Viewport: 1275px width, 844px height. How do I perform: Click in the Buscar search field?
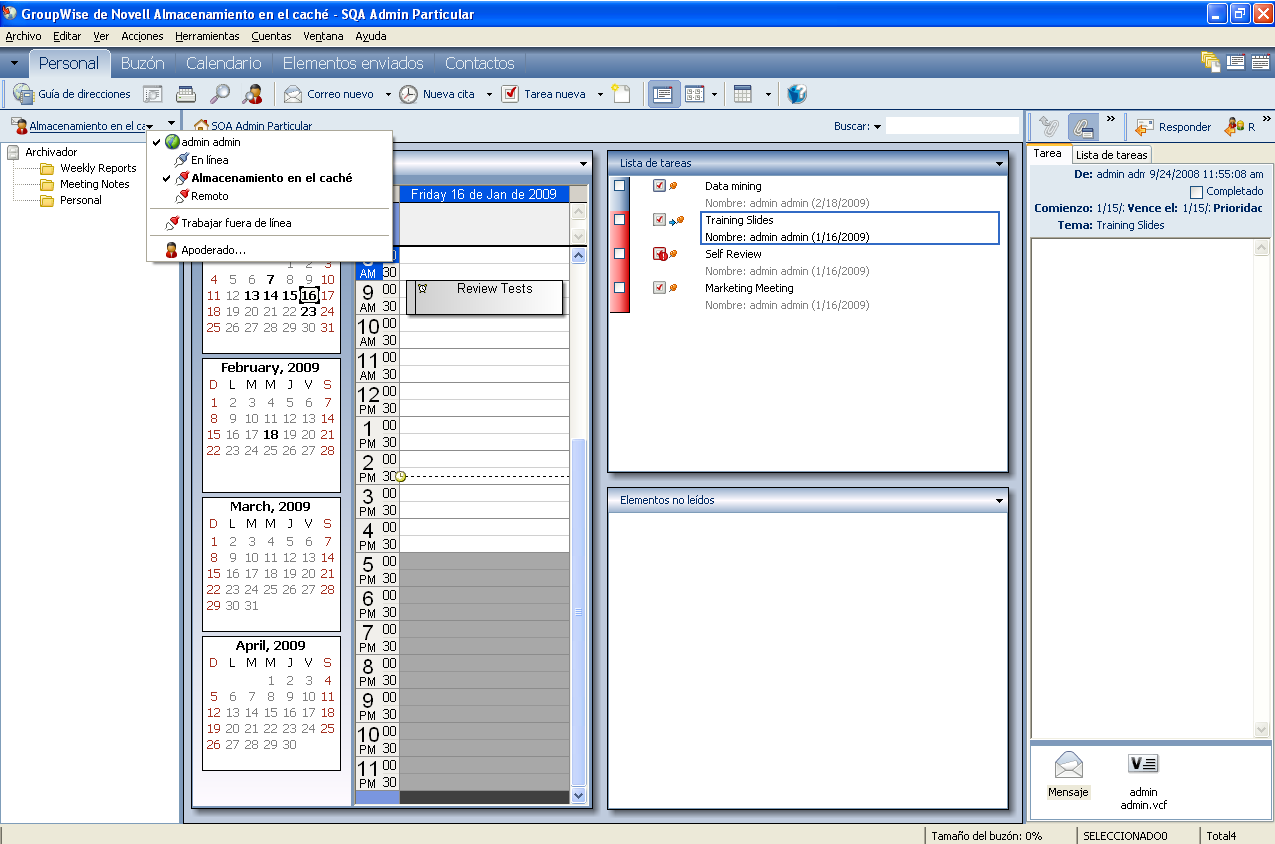pyautogui.click(x=952, y=126)
